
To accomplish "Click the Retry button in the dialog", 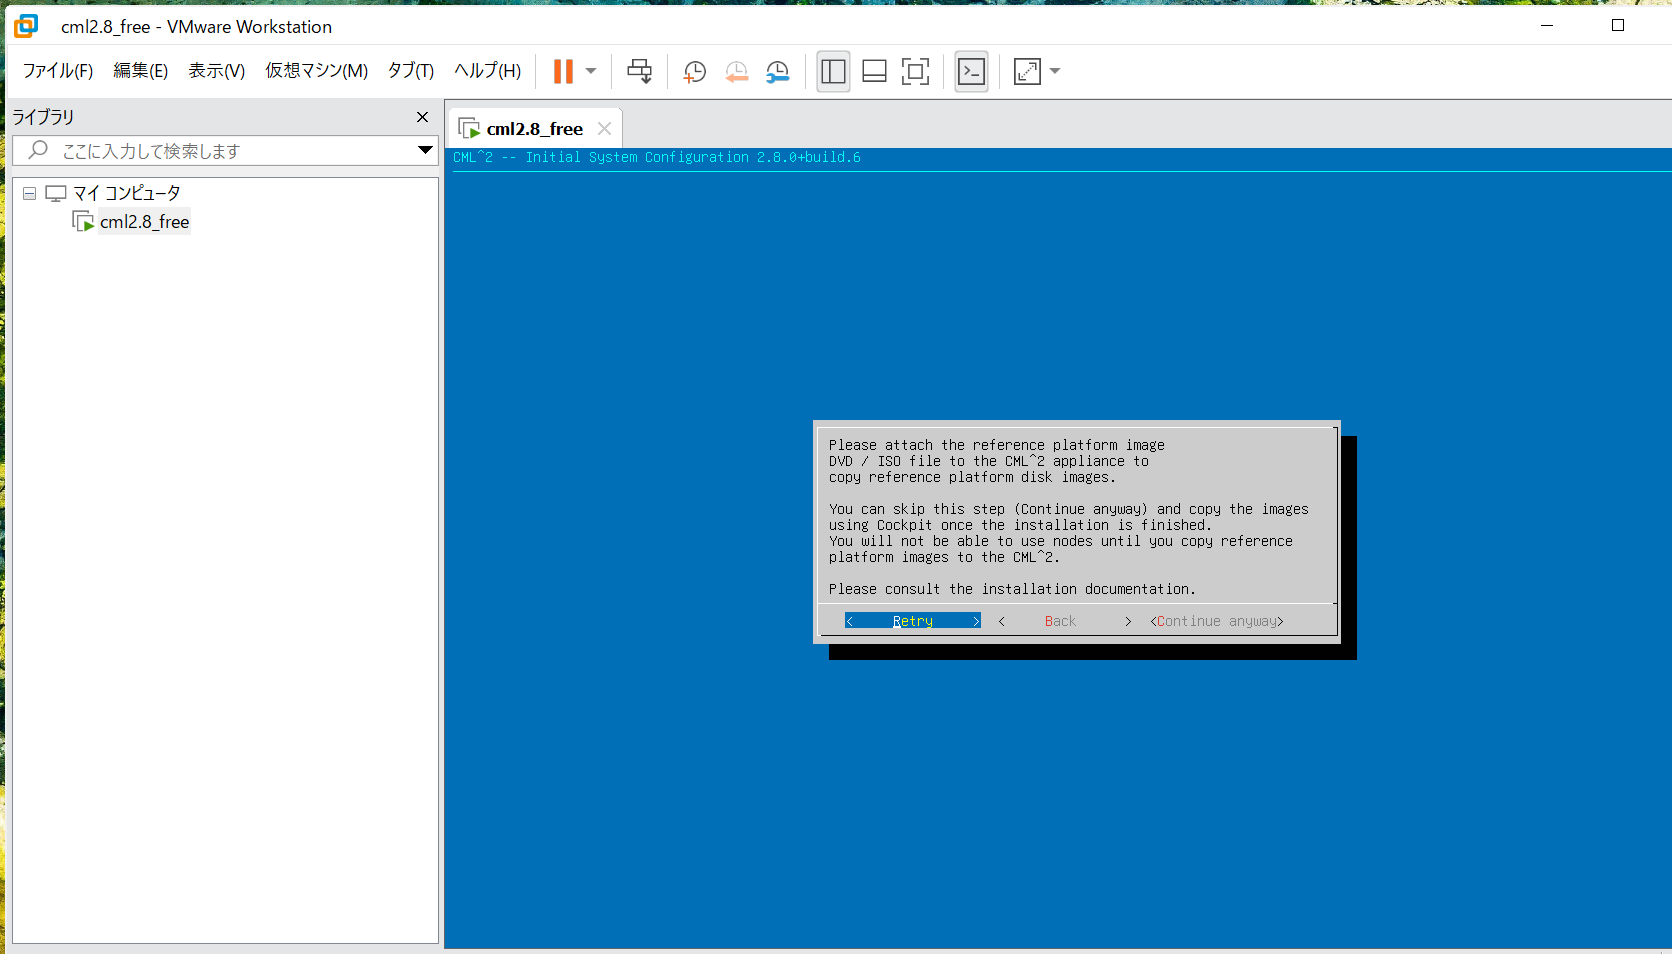I will tap(913, 621).
